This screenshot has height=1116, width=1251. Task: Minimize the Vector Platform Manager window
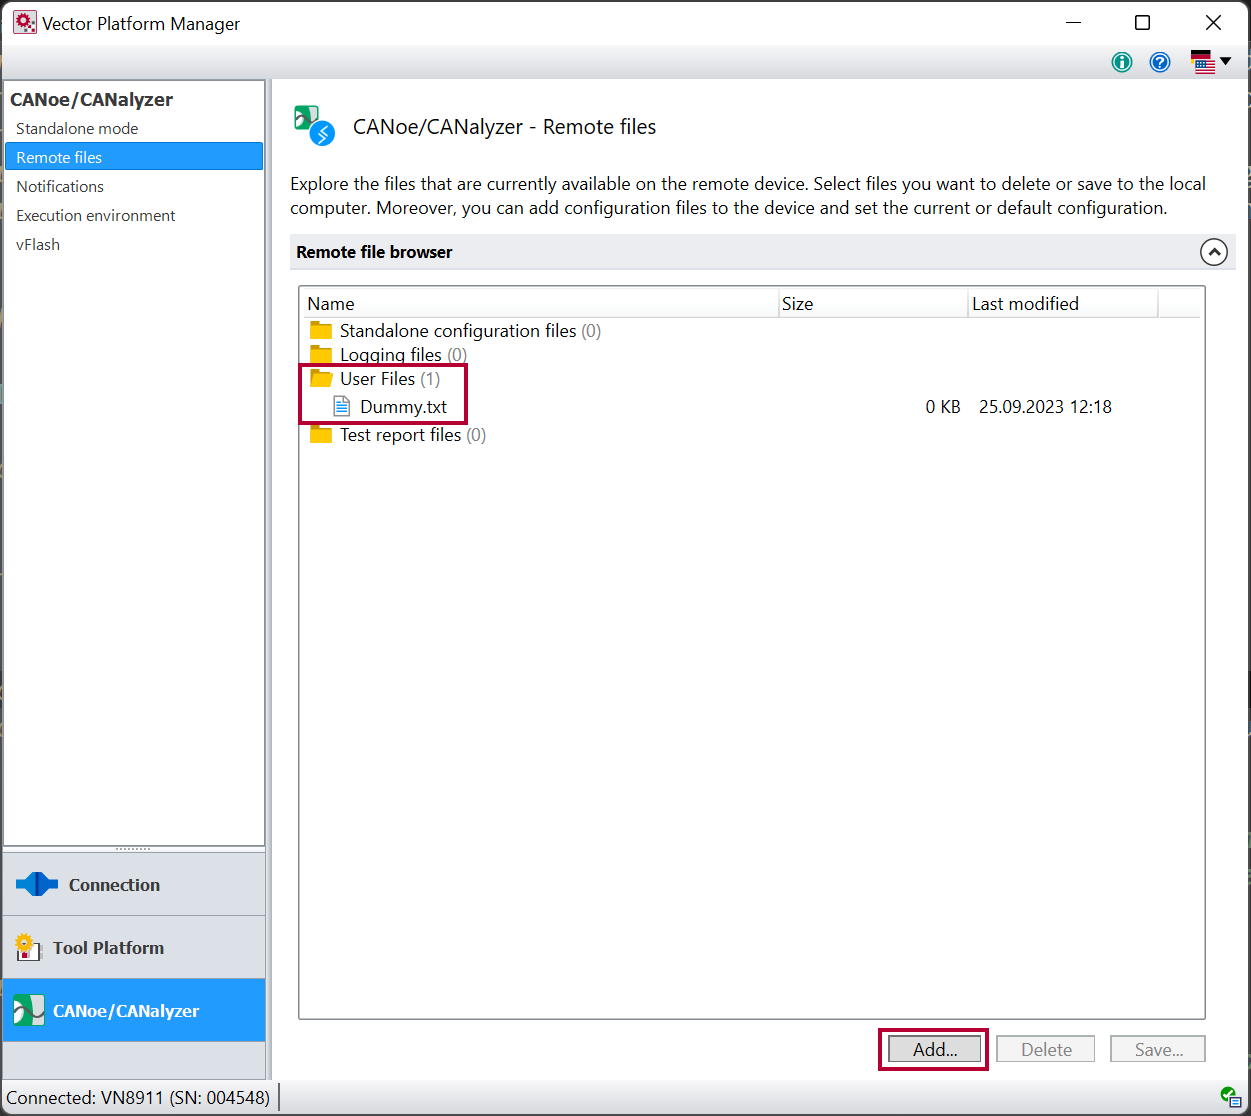point(1073,23)
